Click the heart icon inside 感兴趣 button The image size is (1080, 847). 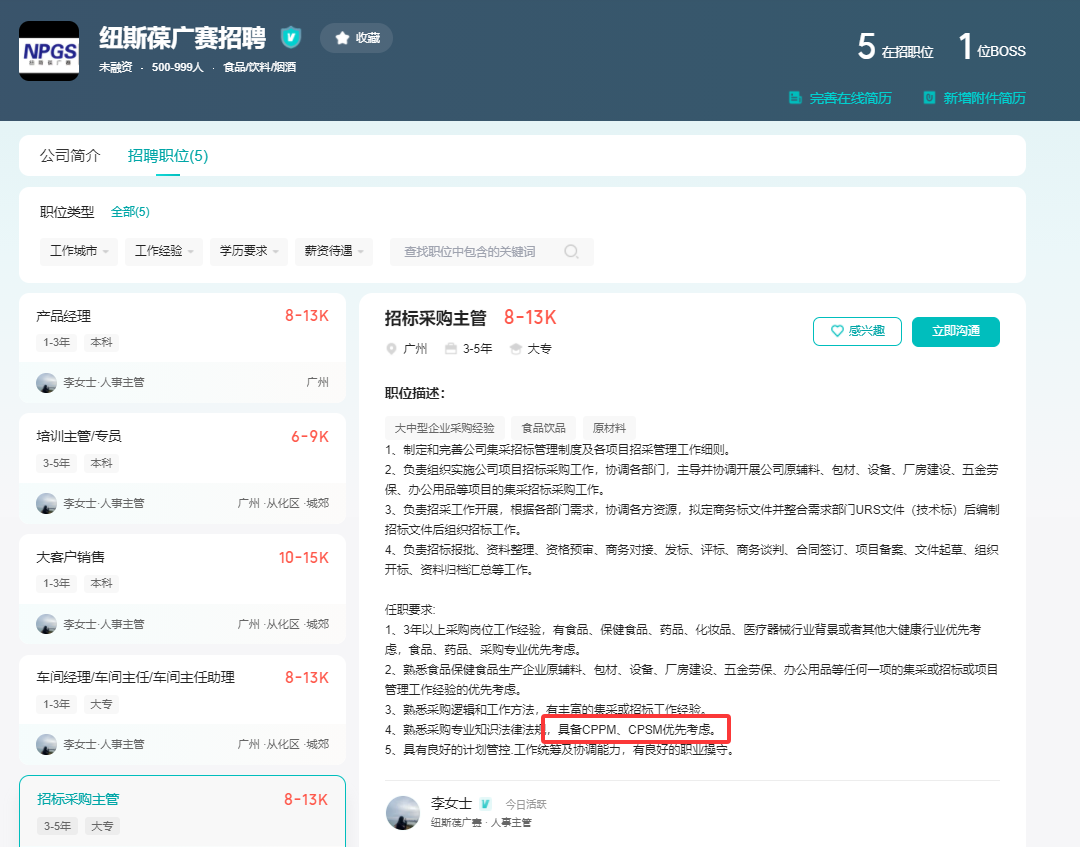coord(835,331)
